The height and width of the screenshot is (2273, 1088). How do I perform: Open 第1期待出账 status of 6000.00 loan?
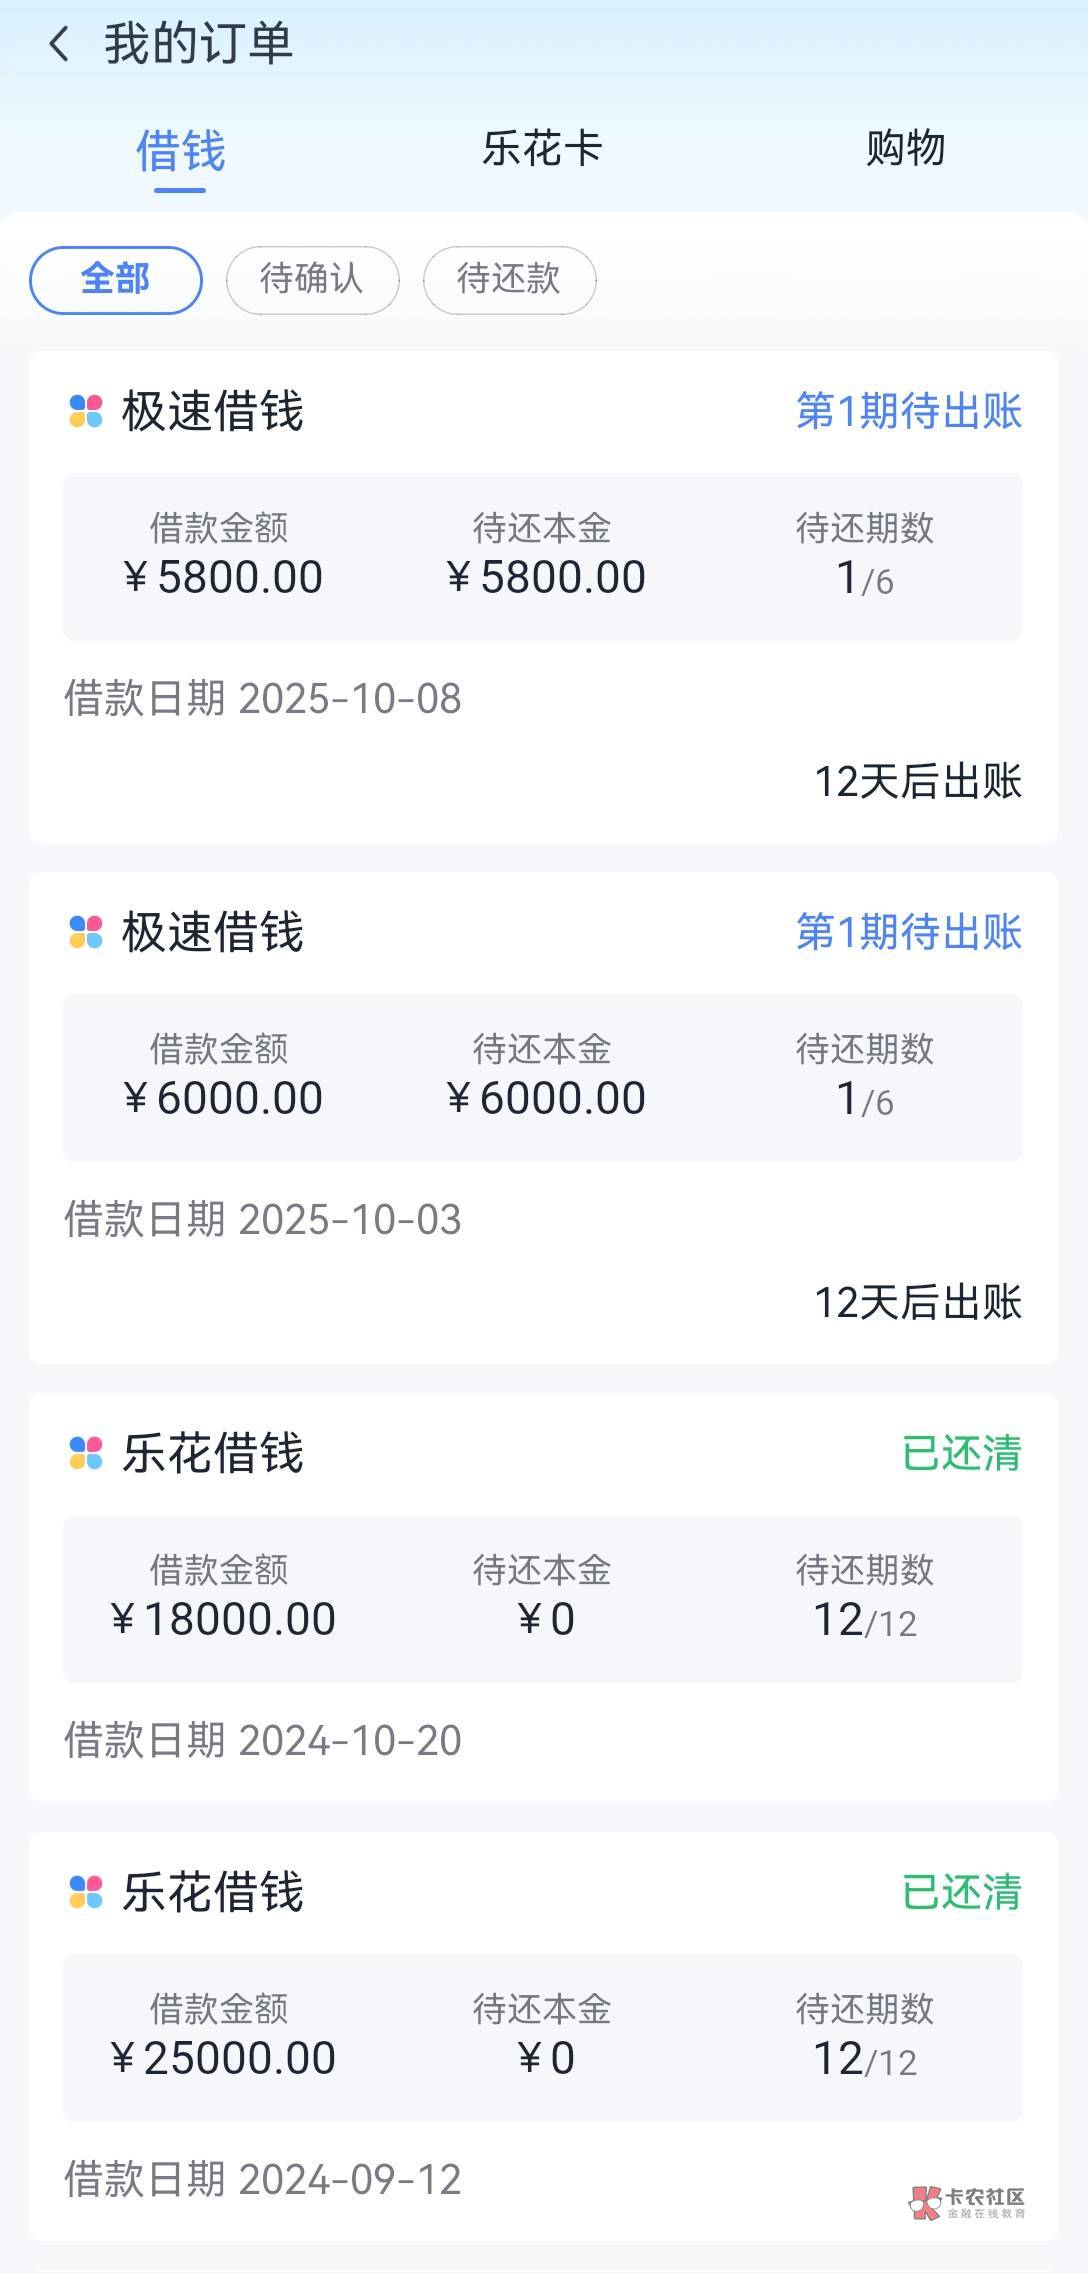tap(908, 932)
